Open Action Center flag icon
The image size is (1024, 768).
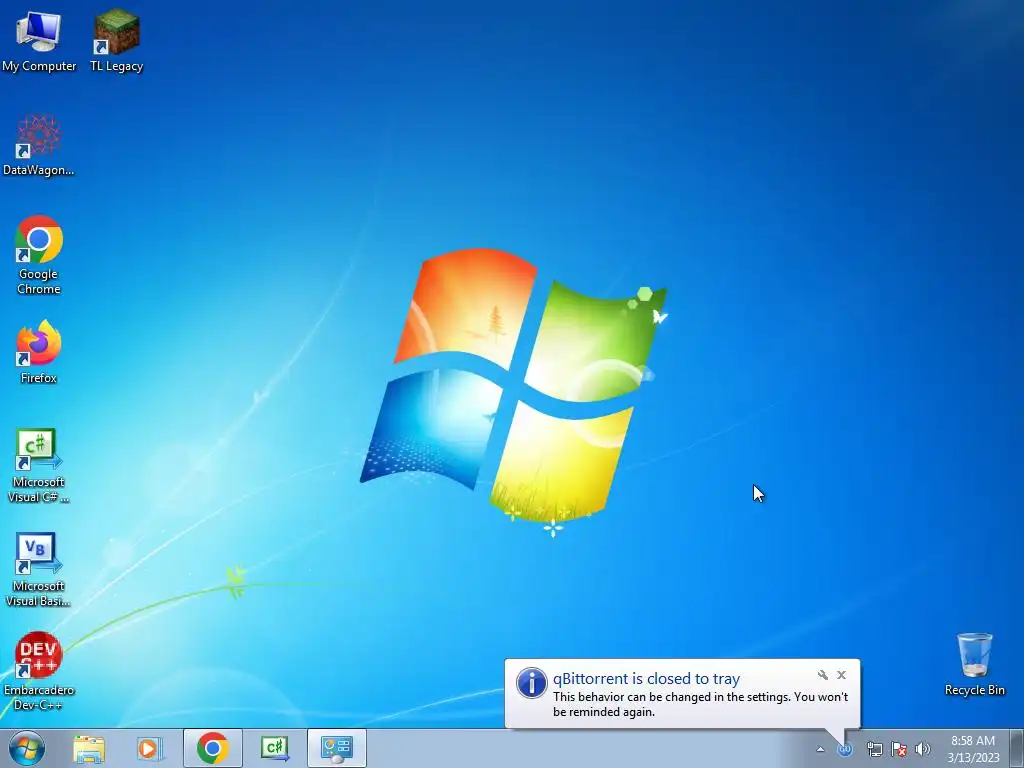tap(899, 749)
